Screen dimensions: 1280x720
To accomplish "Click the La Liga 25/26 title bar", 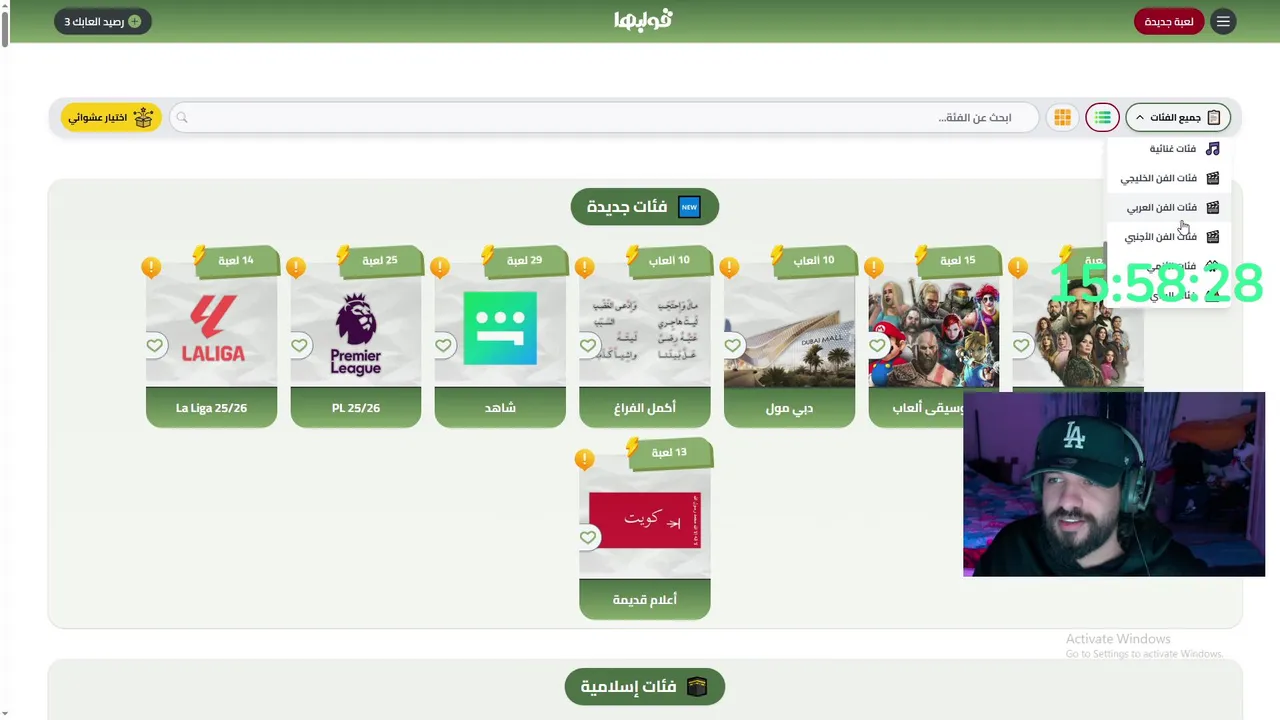I will coord(211,408).
